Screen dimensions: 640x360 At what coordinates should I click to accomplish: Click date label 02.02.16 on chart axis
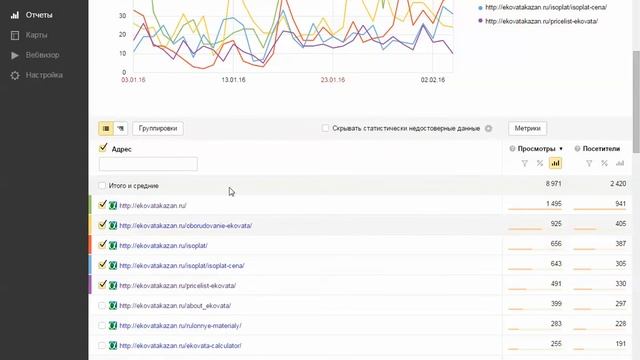tap(433, 80)
